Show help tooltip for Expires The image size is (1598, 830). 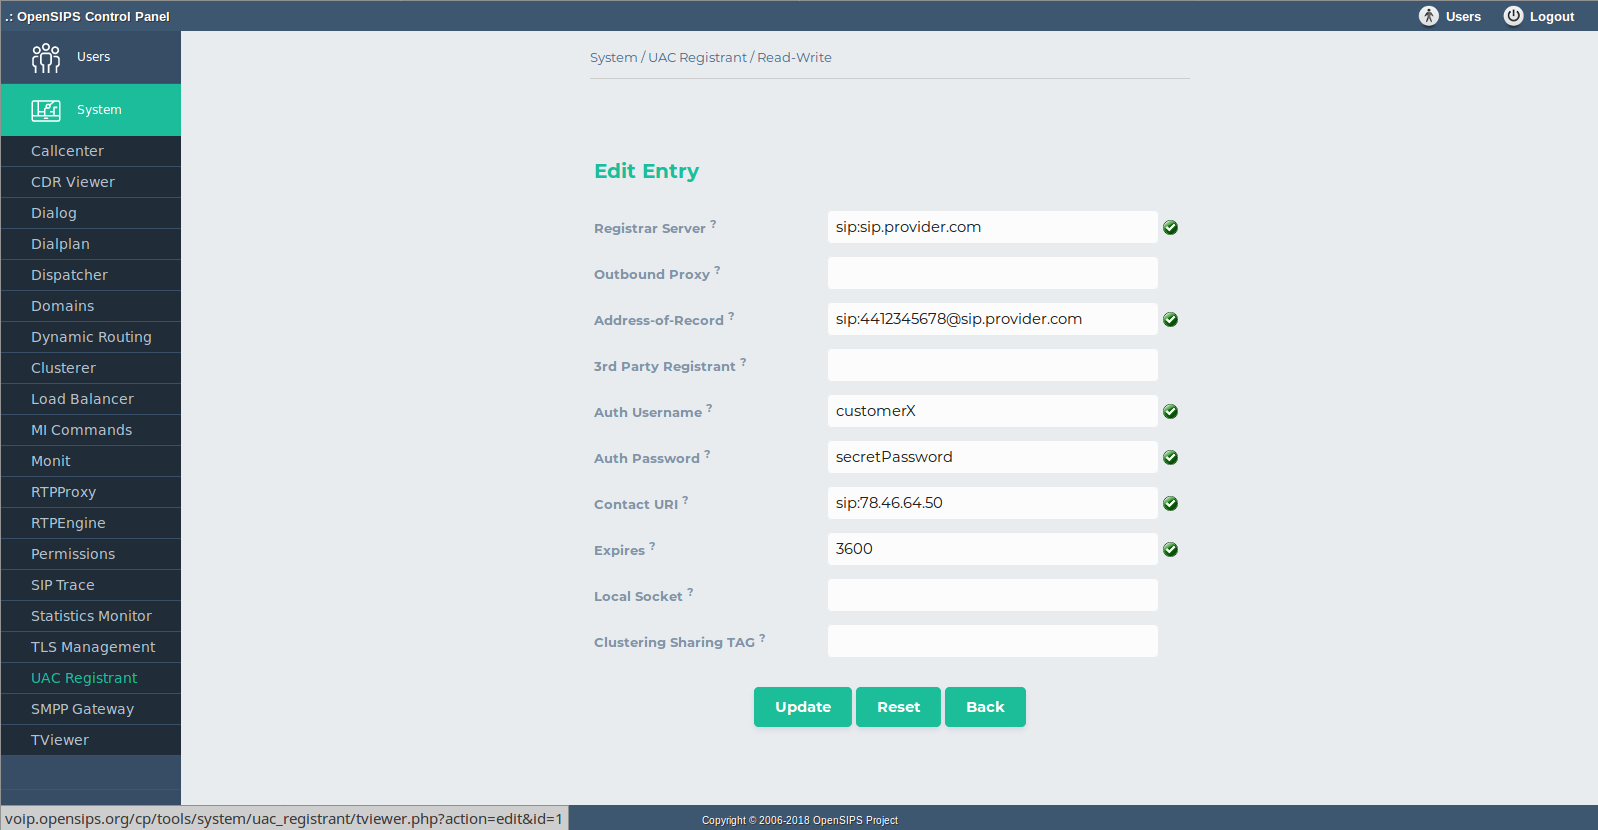[x=652, y=546]
